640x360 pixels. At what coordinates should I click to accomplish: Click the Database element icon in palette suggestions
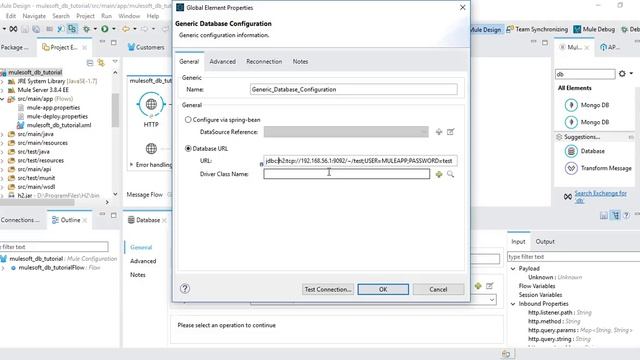(x=571, y=151)
